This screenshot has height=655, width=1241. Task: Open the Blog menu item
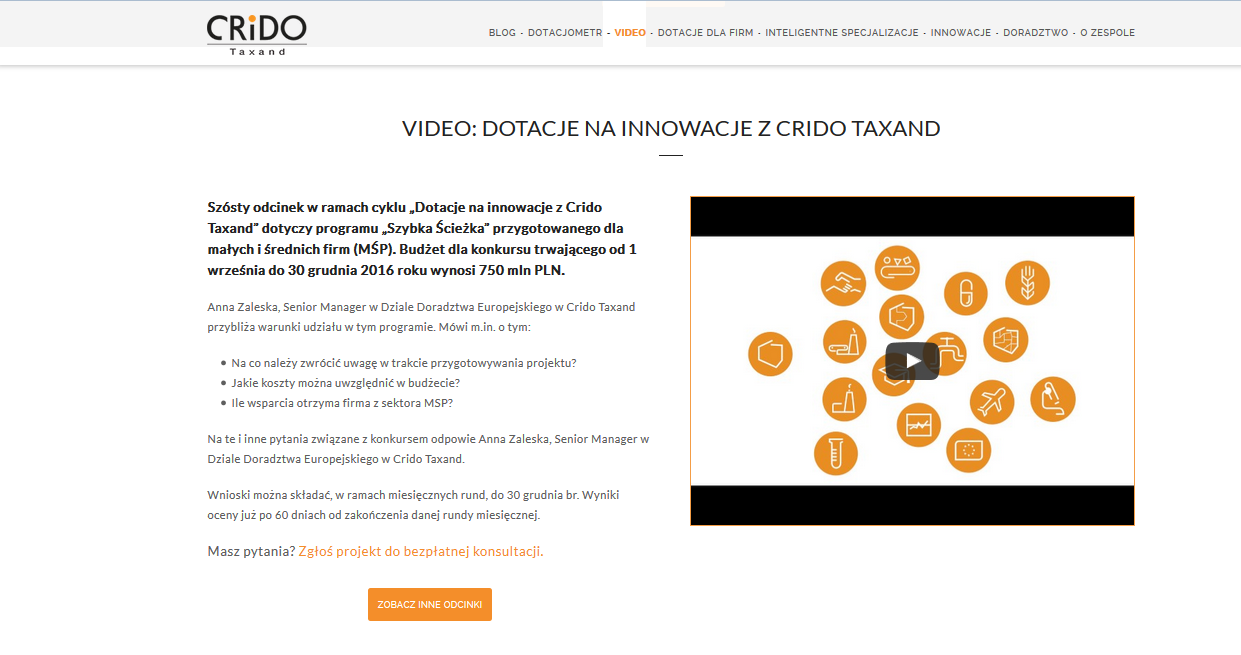502,33
